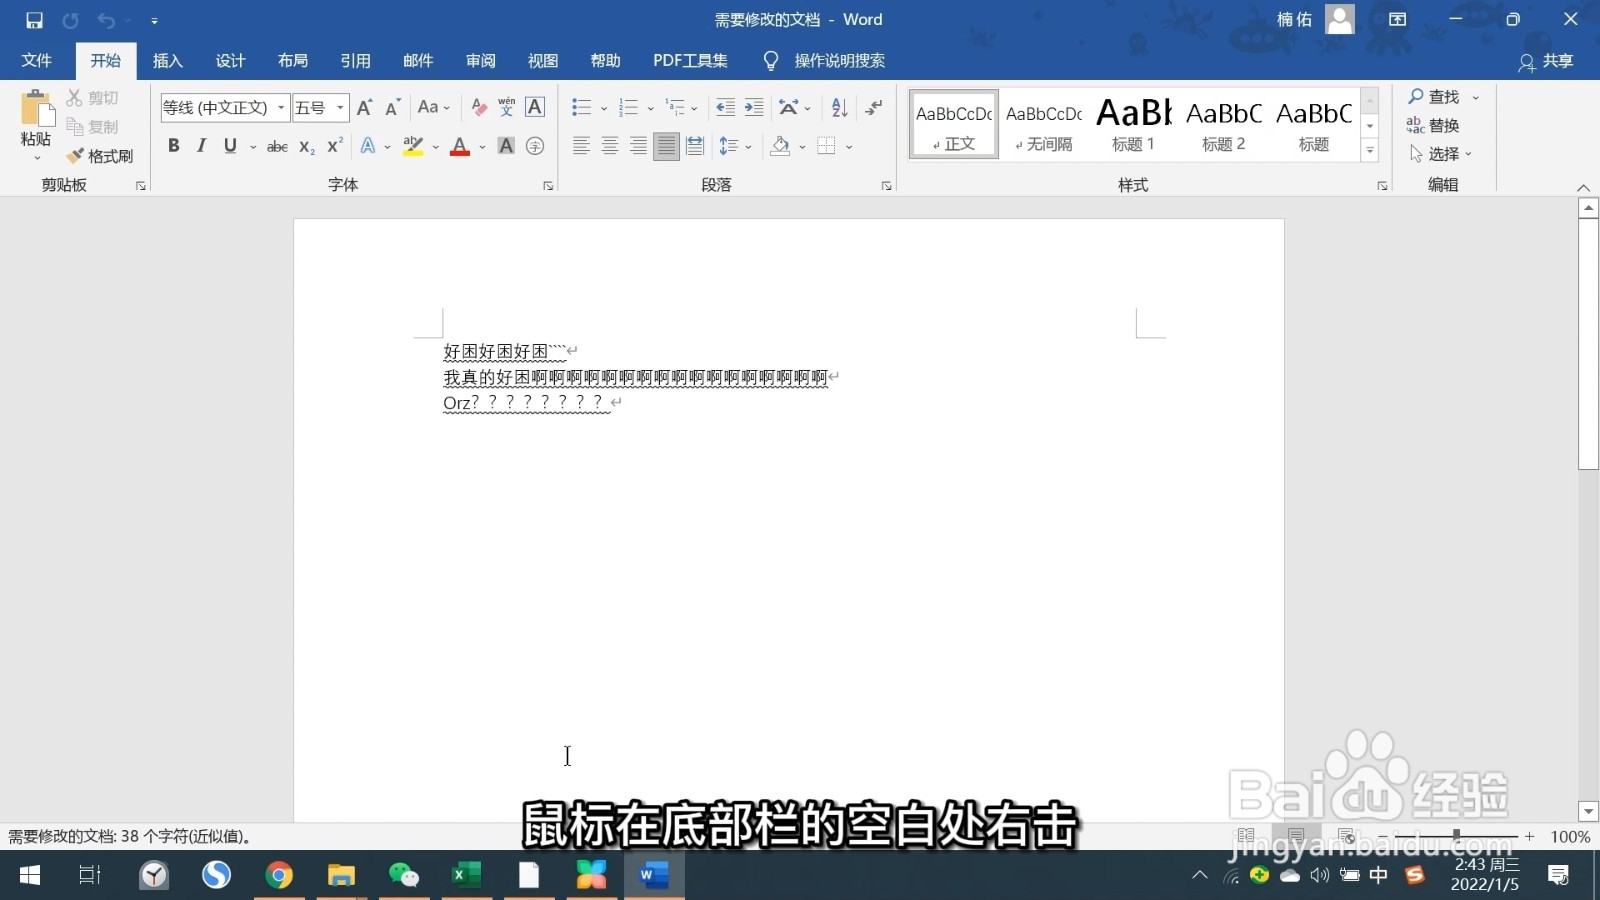This screenshot has width=1600, height=900.
Task: Expand the styles gallery more arrow
Action: (1370, 151)
